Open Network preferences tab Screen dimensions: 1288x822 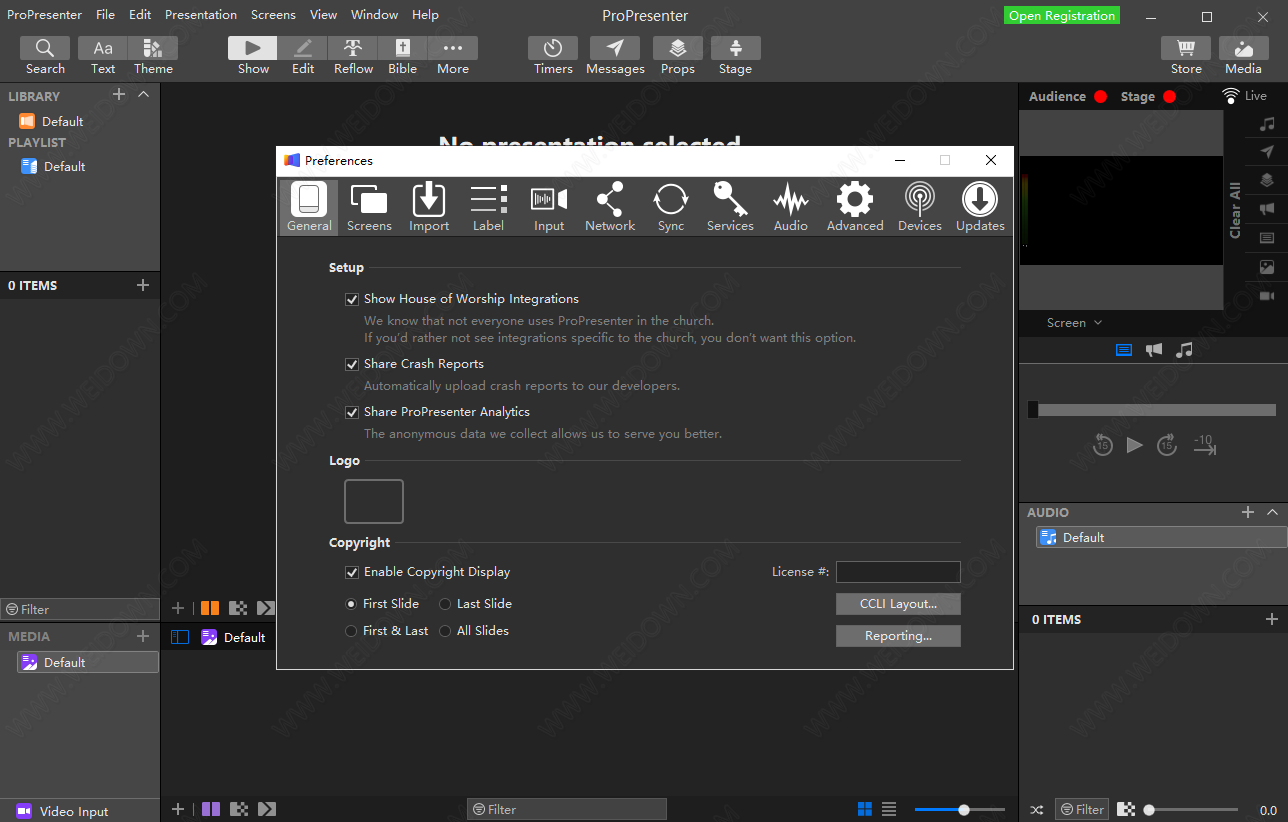pos(610,207)
